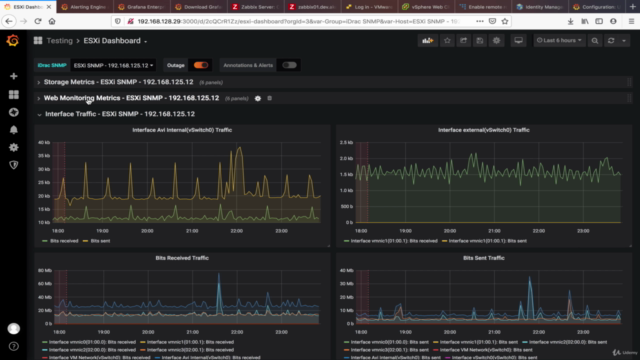Switch to the vSphere Web Client tab

[x=426, y=7]
